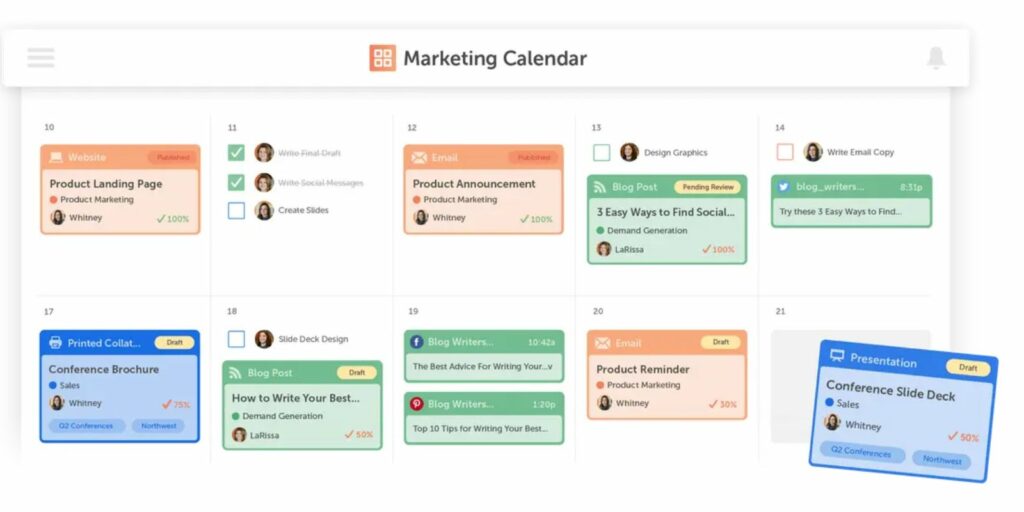Screen dimensions: 1024x512
Task: Check the Write Email Copy checkbox
Action: coord(785,152)
